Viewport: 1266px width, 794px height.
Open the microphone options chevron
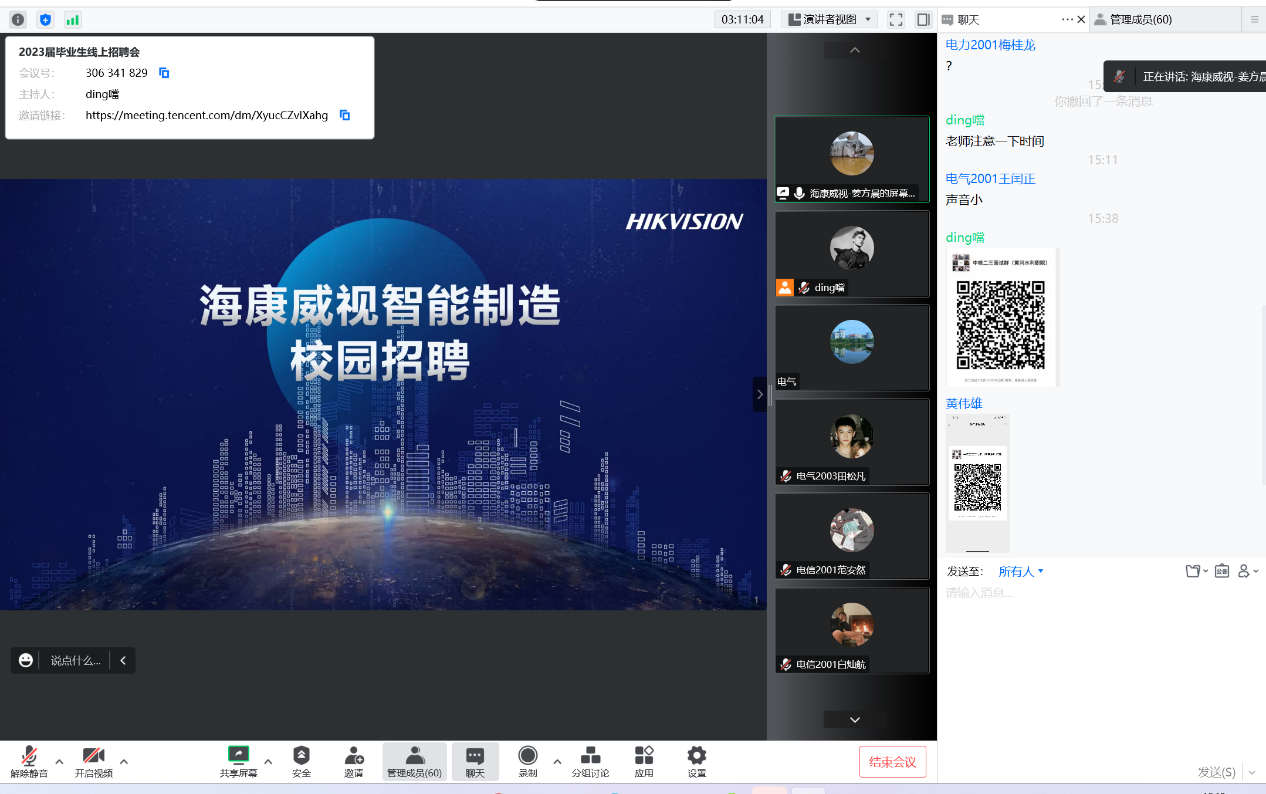[57, 759]
